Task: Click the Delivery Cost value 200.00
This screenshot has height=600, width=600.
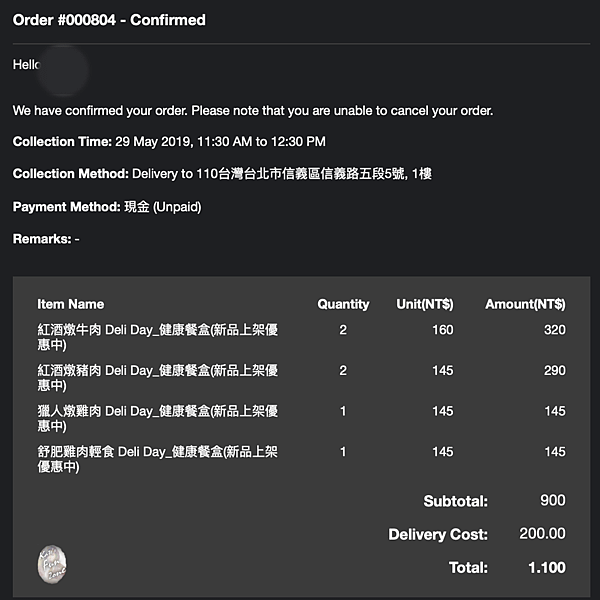Action: click(x=542, y=533)
